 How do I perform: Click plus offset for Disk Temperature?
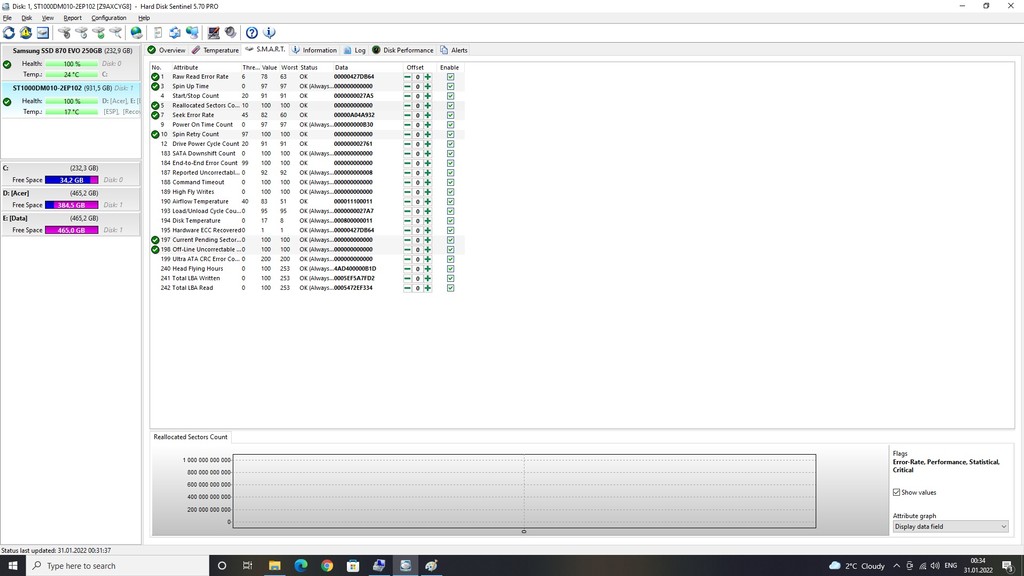(x=428, y=221)
